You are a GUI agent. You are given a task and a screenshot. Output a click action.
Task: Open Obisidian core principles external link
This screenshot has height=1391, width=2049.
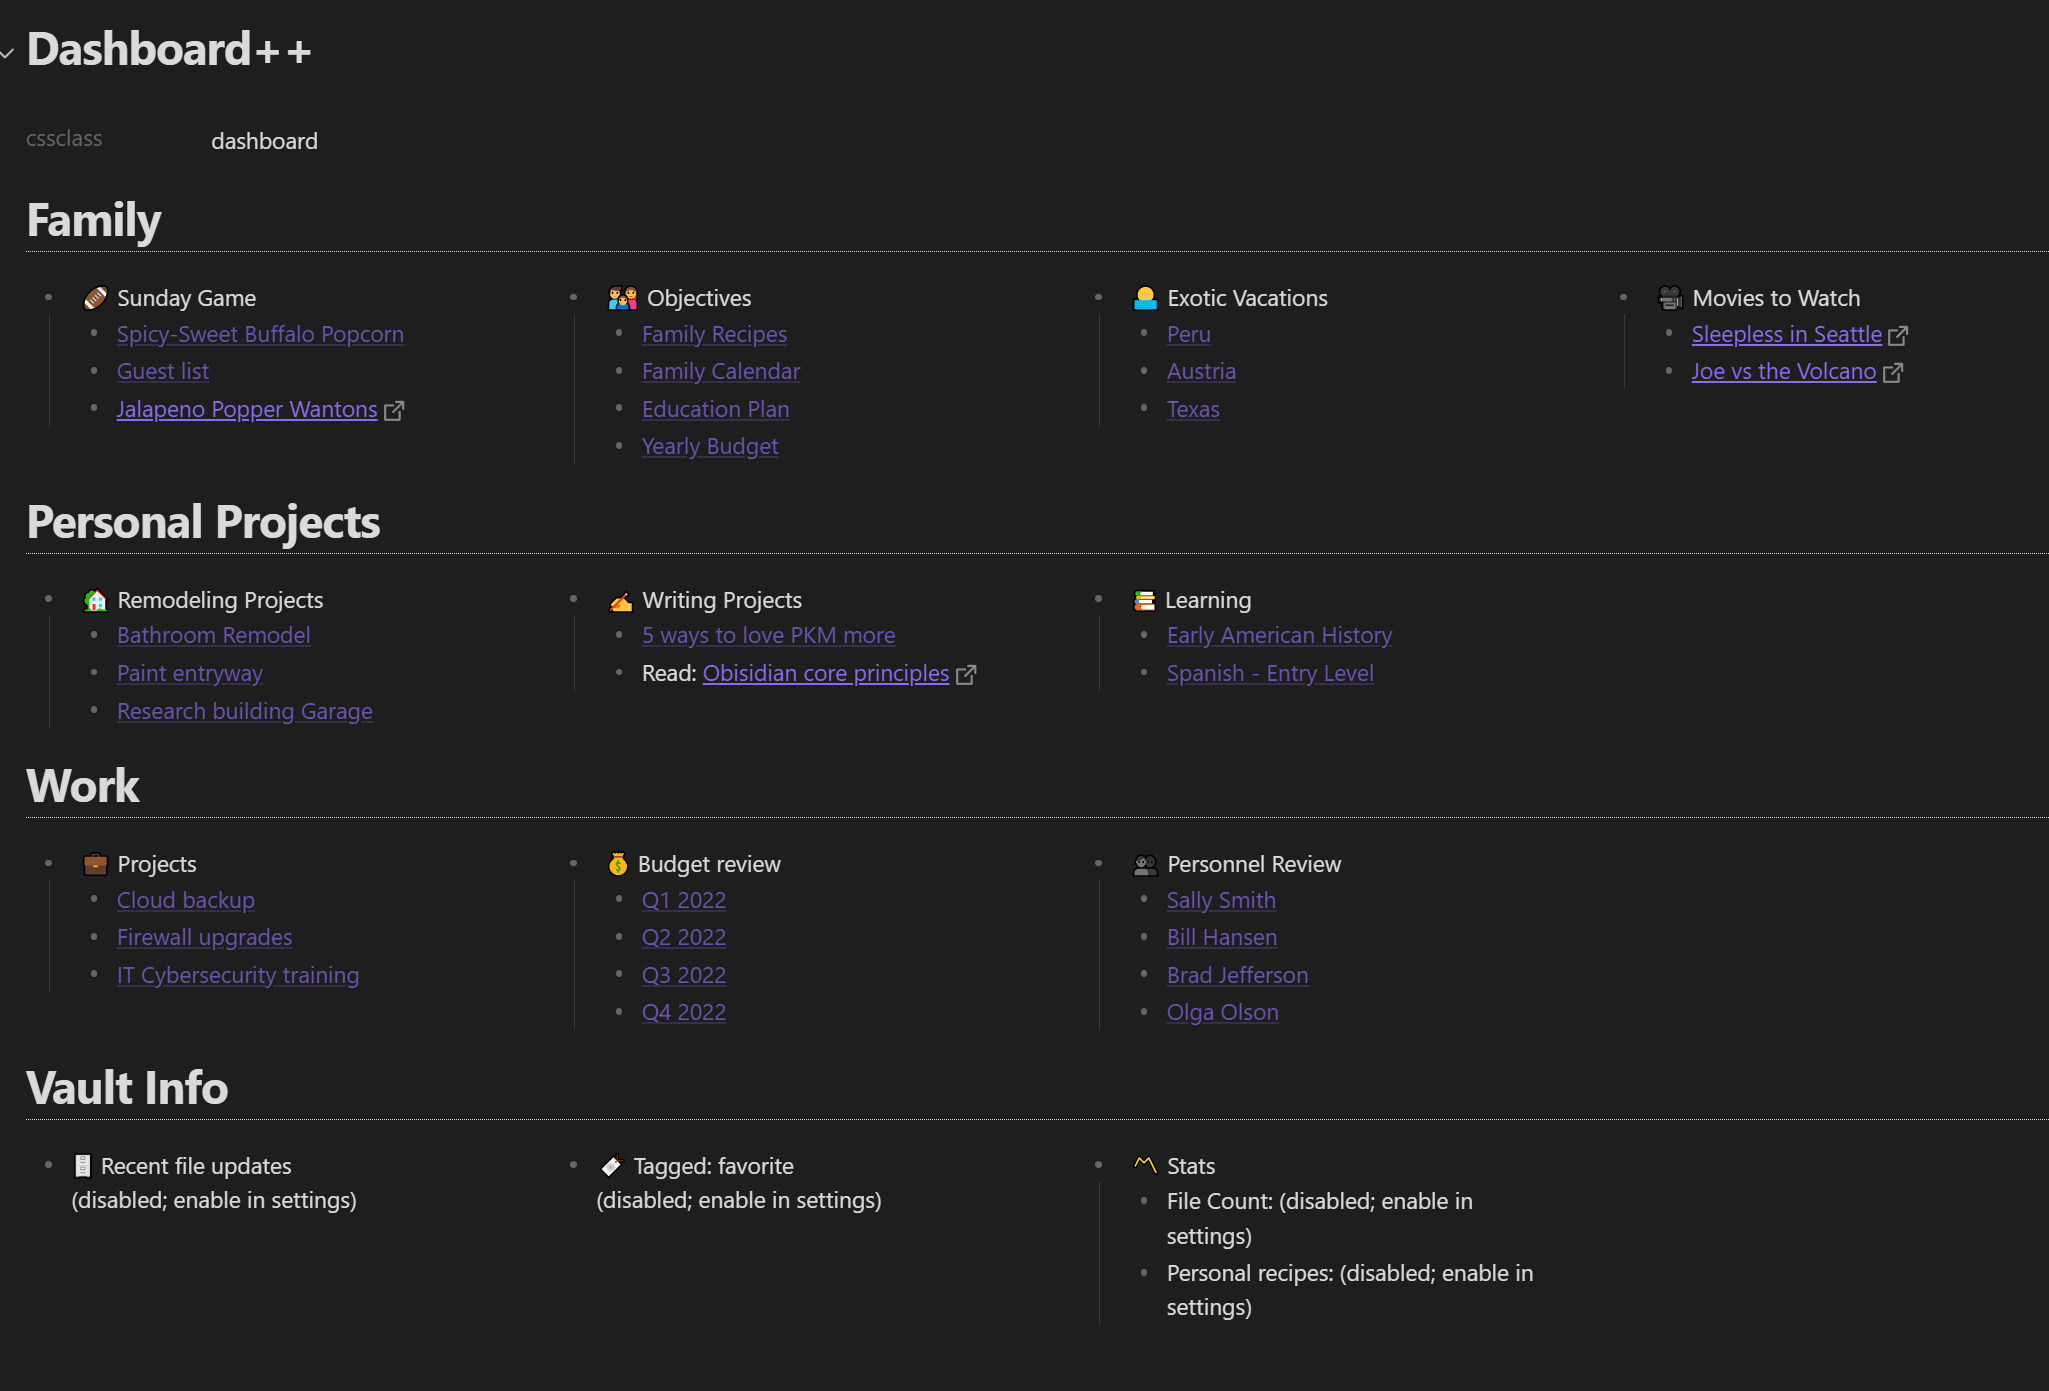pos(825,673)
